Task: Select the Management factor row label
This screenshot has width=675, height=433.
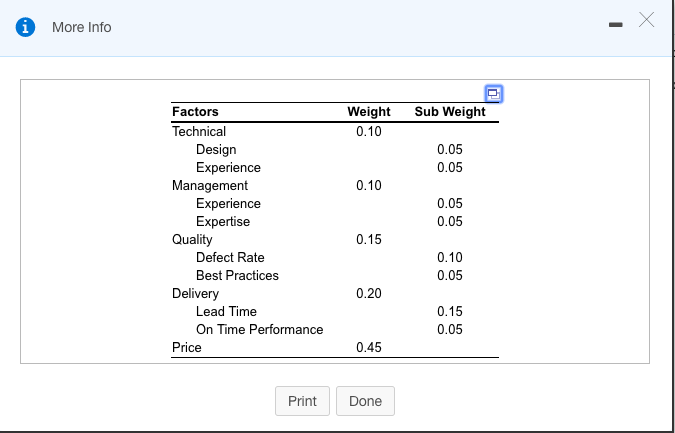Action: (x=210, y=186)
